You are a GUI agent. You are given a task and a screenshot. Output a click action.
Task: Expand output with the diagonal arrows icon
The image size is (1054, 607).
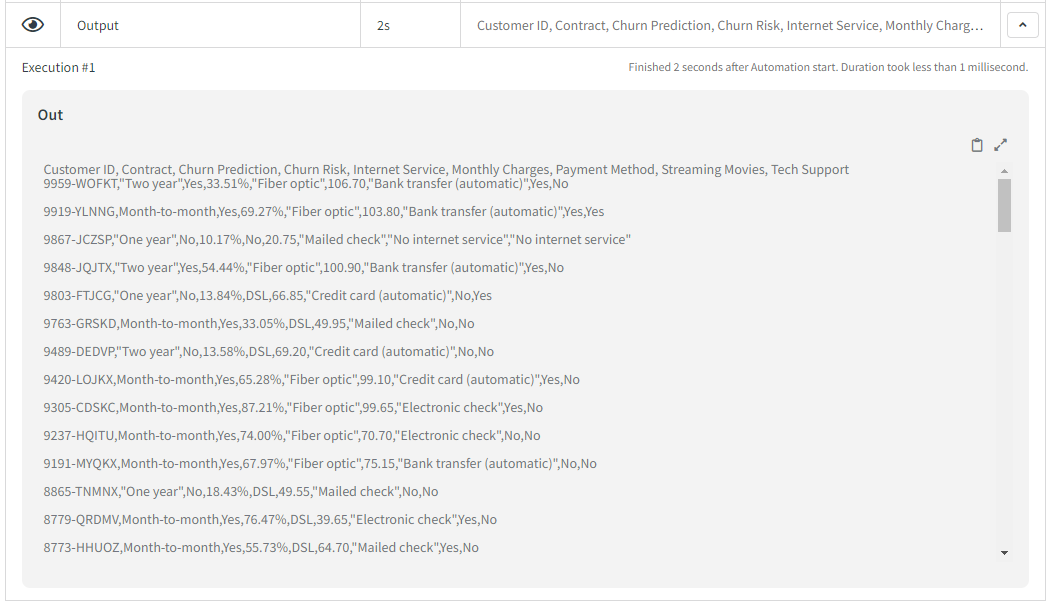coord(1001,145)
